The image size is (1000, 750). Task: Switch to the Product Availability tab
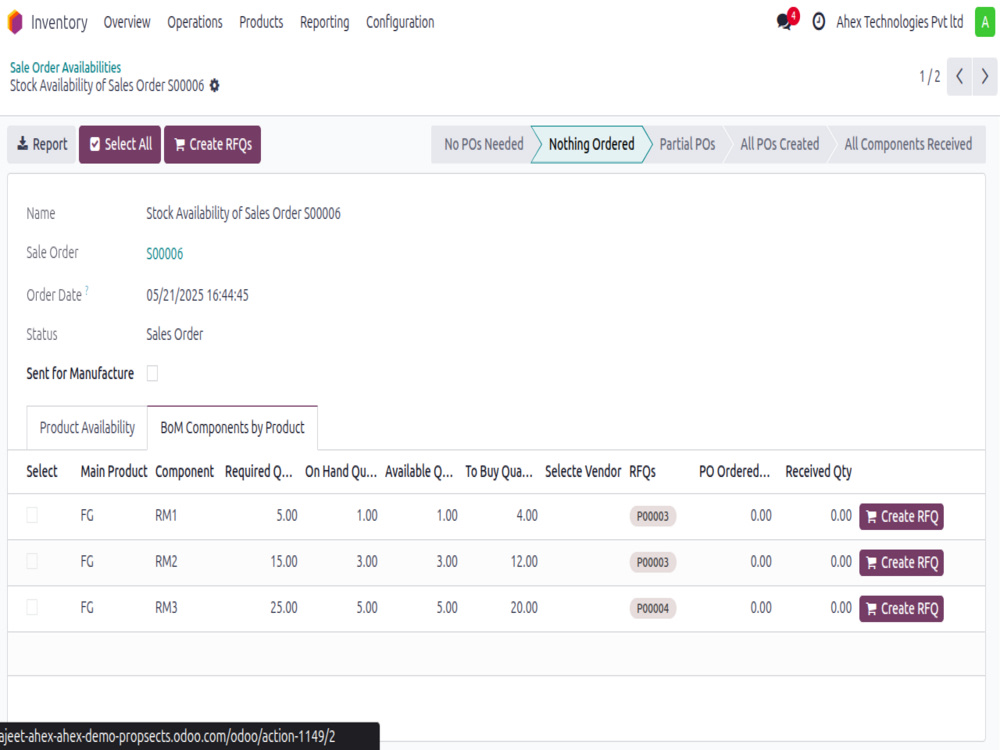click(x=87, y=427)
